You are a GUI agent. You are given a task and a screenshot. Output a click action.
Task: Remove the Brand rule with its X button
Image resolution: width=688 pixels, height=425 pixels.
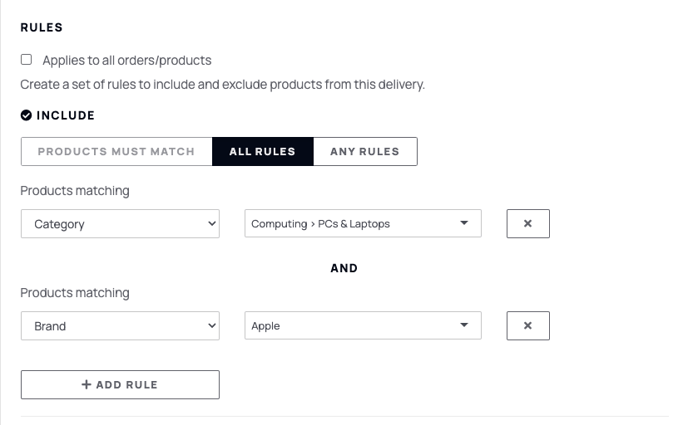[x=528, y=326]
